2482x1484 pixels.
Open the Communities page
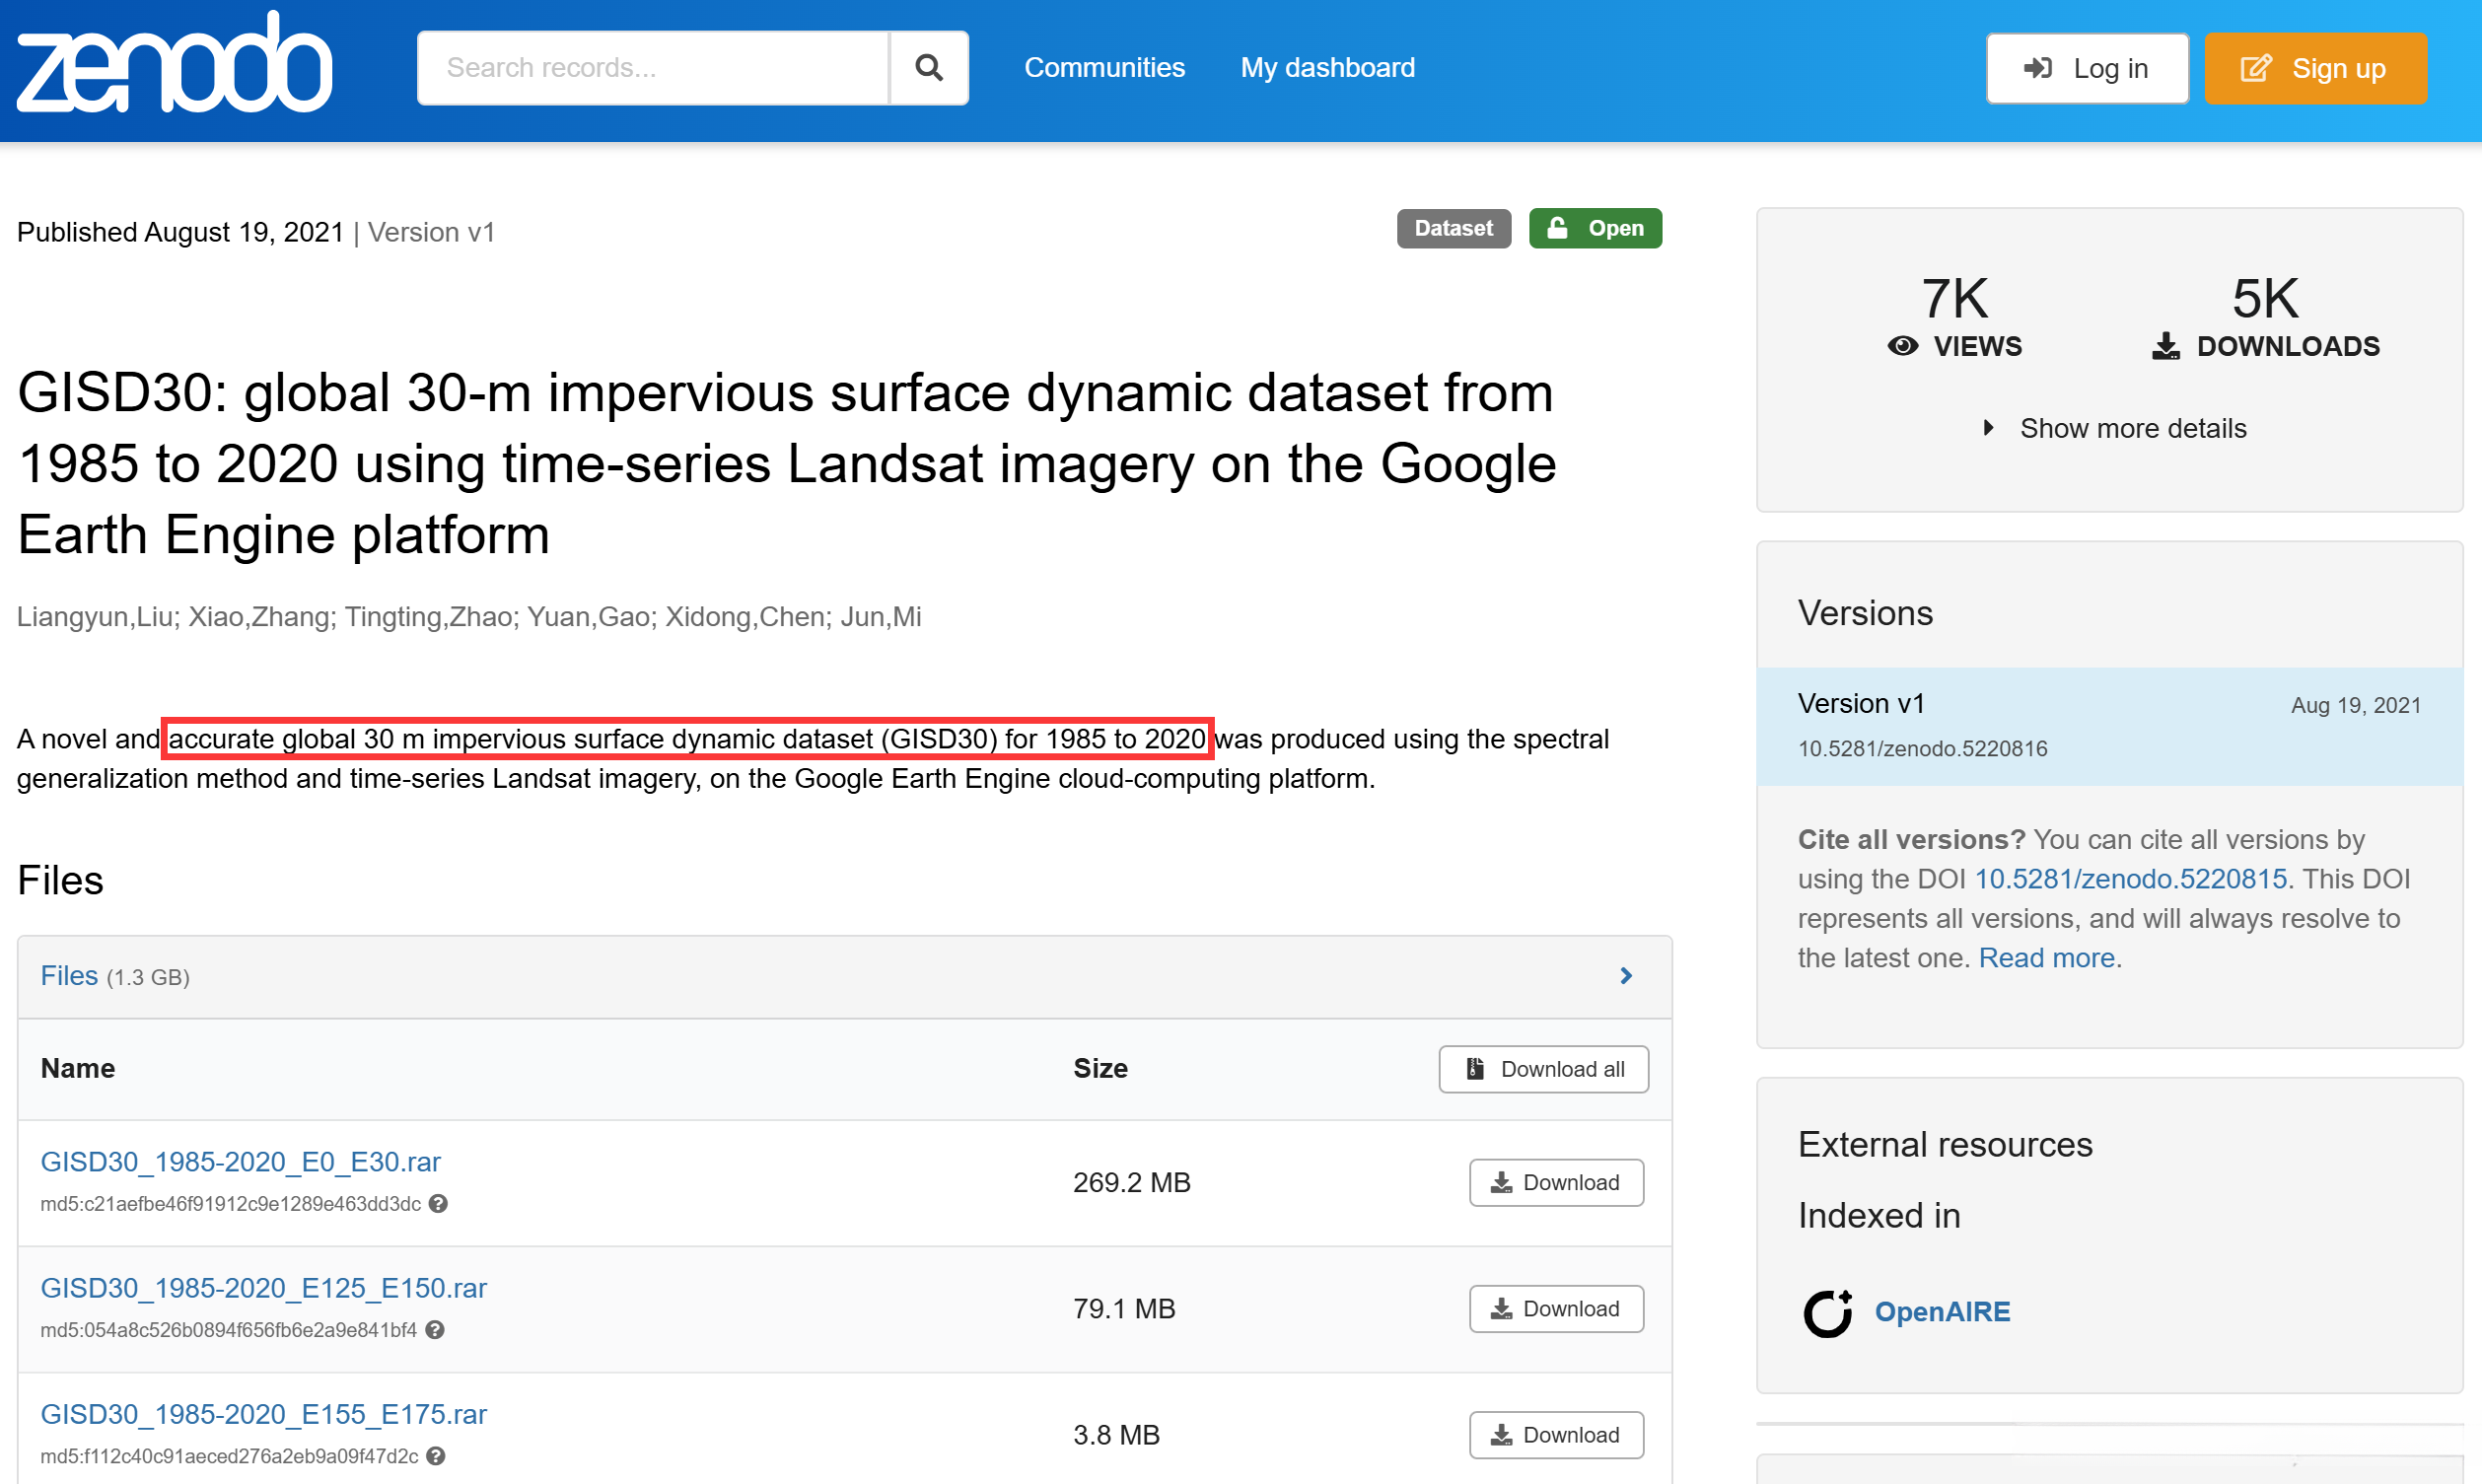pyautogui.click(x=1104, y=68)
